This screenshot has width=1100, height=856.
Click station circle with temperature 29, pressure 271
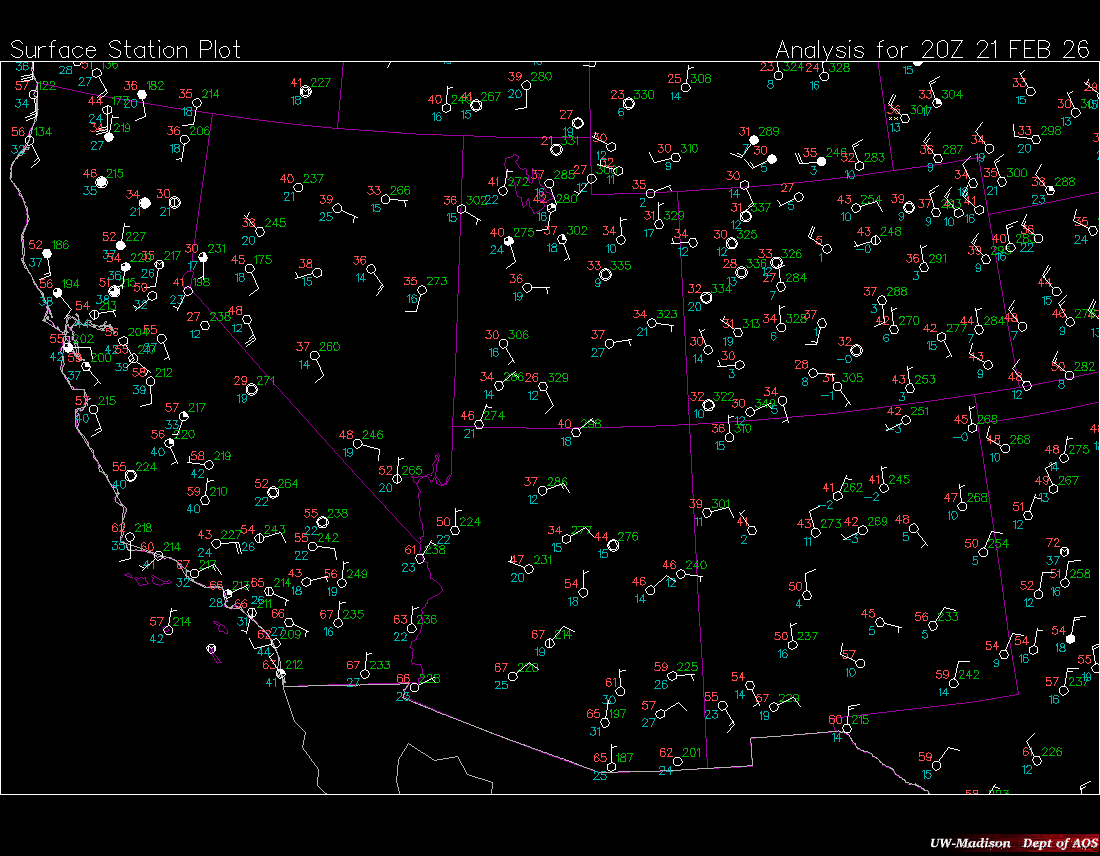pos(252,389)
